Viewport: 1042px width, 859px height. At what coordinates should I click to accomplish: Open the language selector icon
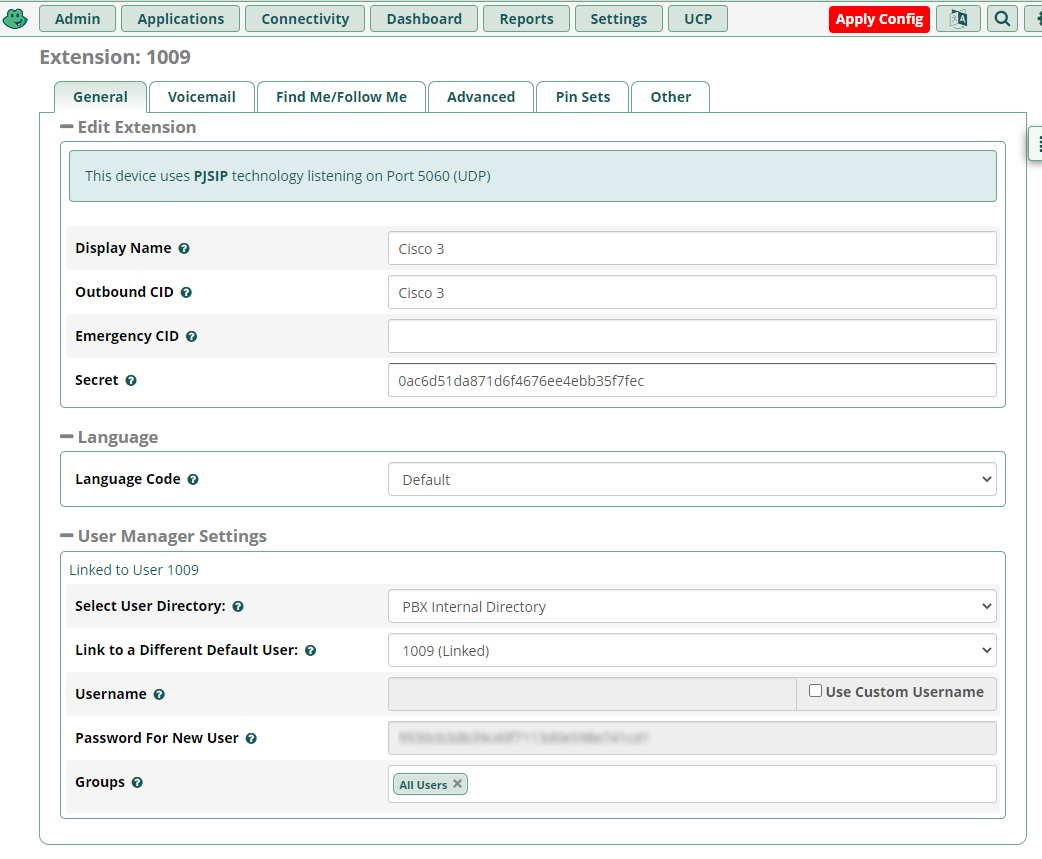[x=958, y=19]
